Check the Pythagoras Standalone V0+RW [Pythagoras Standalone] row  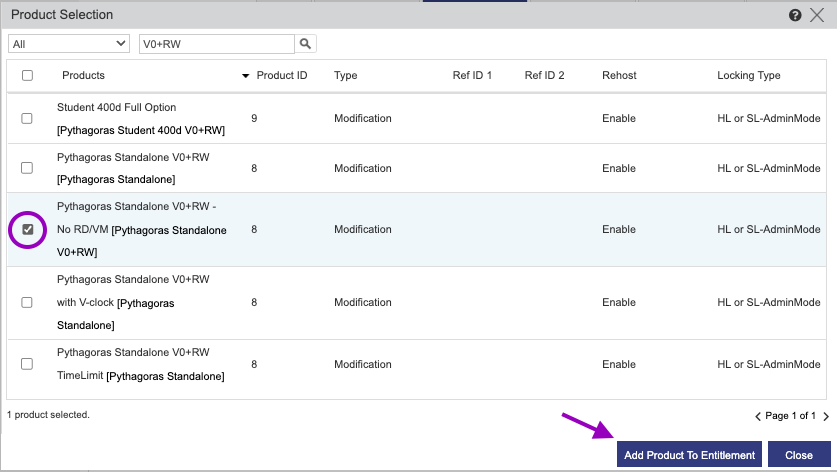point(27,168)
